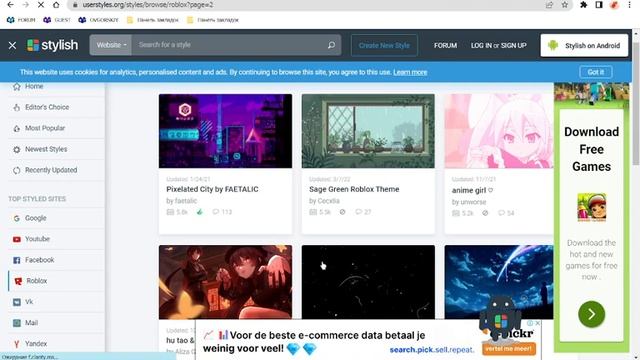640x360 pixels.
Task: Open the GUEST bookmark in bookmarks bar
Action: pos(57,20)
